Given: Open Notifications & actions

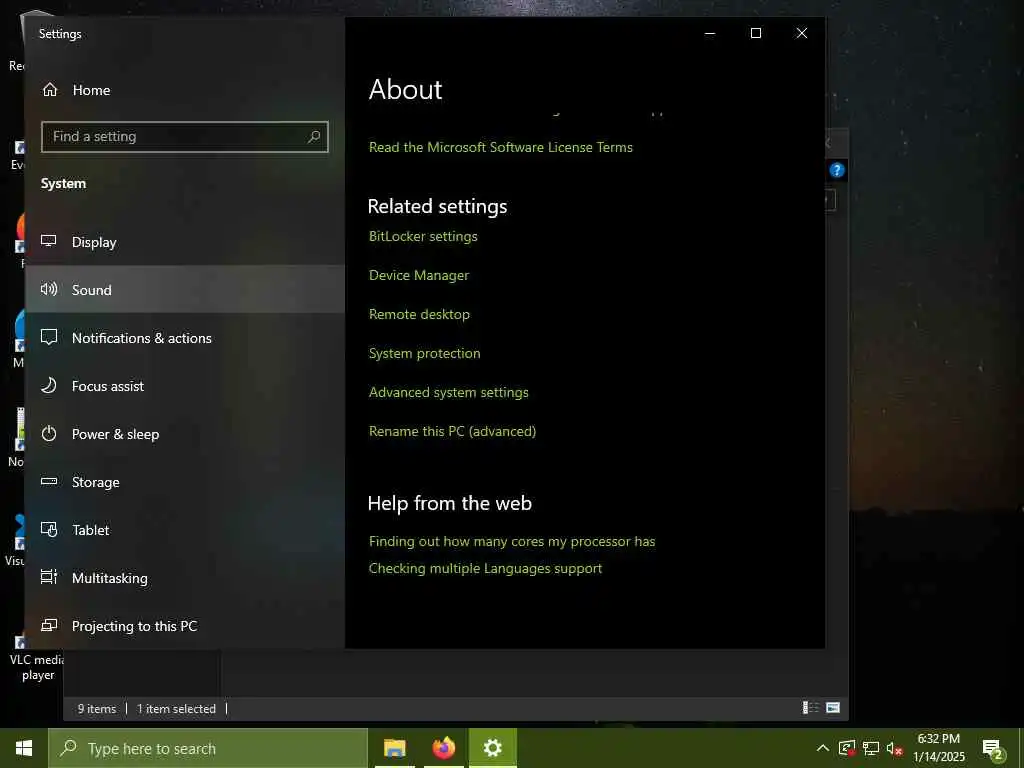Looking at the screenshot, I should pyautogui.click(x=185, y=338).
